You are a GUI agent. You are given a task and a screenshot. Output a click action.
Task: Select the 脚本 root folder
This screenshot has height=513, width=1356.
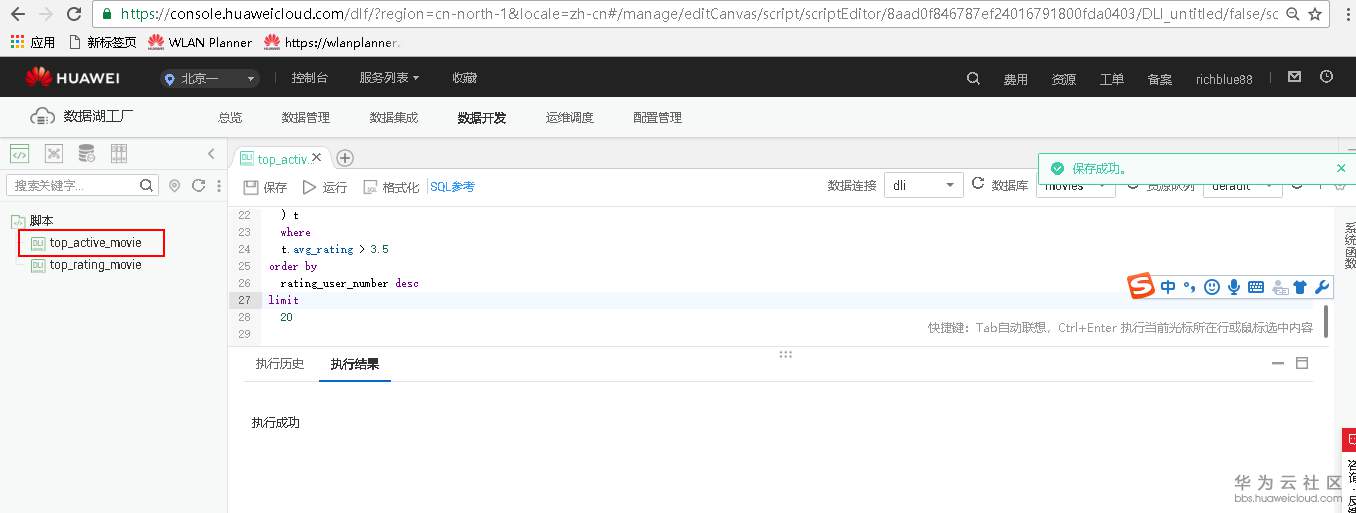click(x=41, y=220)
